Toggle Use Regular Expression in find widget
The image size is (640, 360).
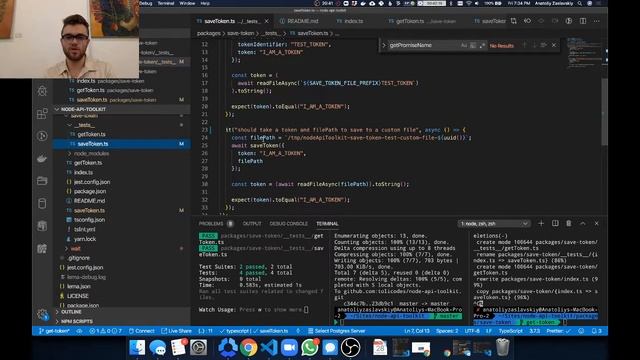pos(482,45)
